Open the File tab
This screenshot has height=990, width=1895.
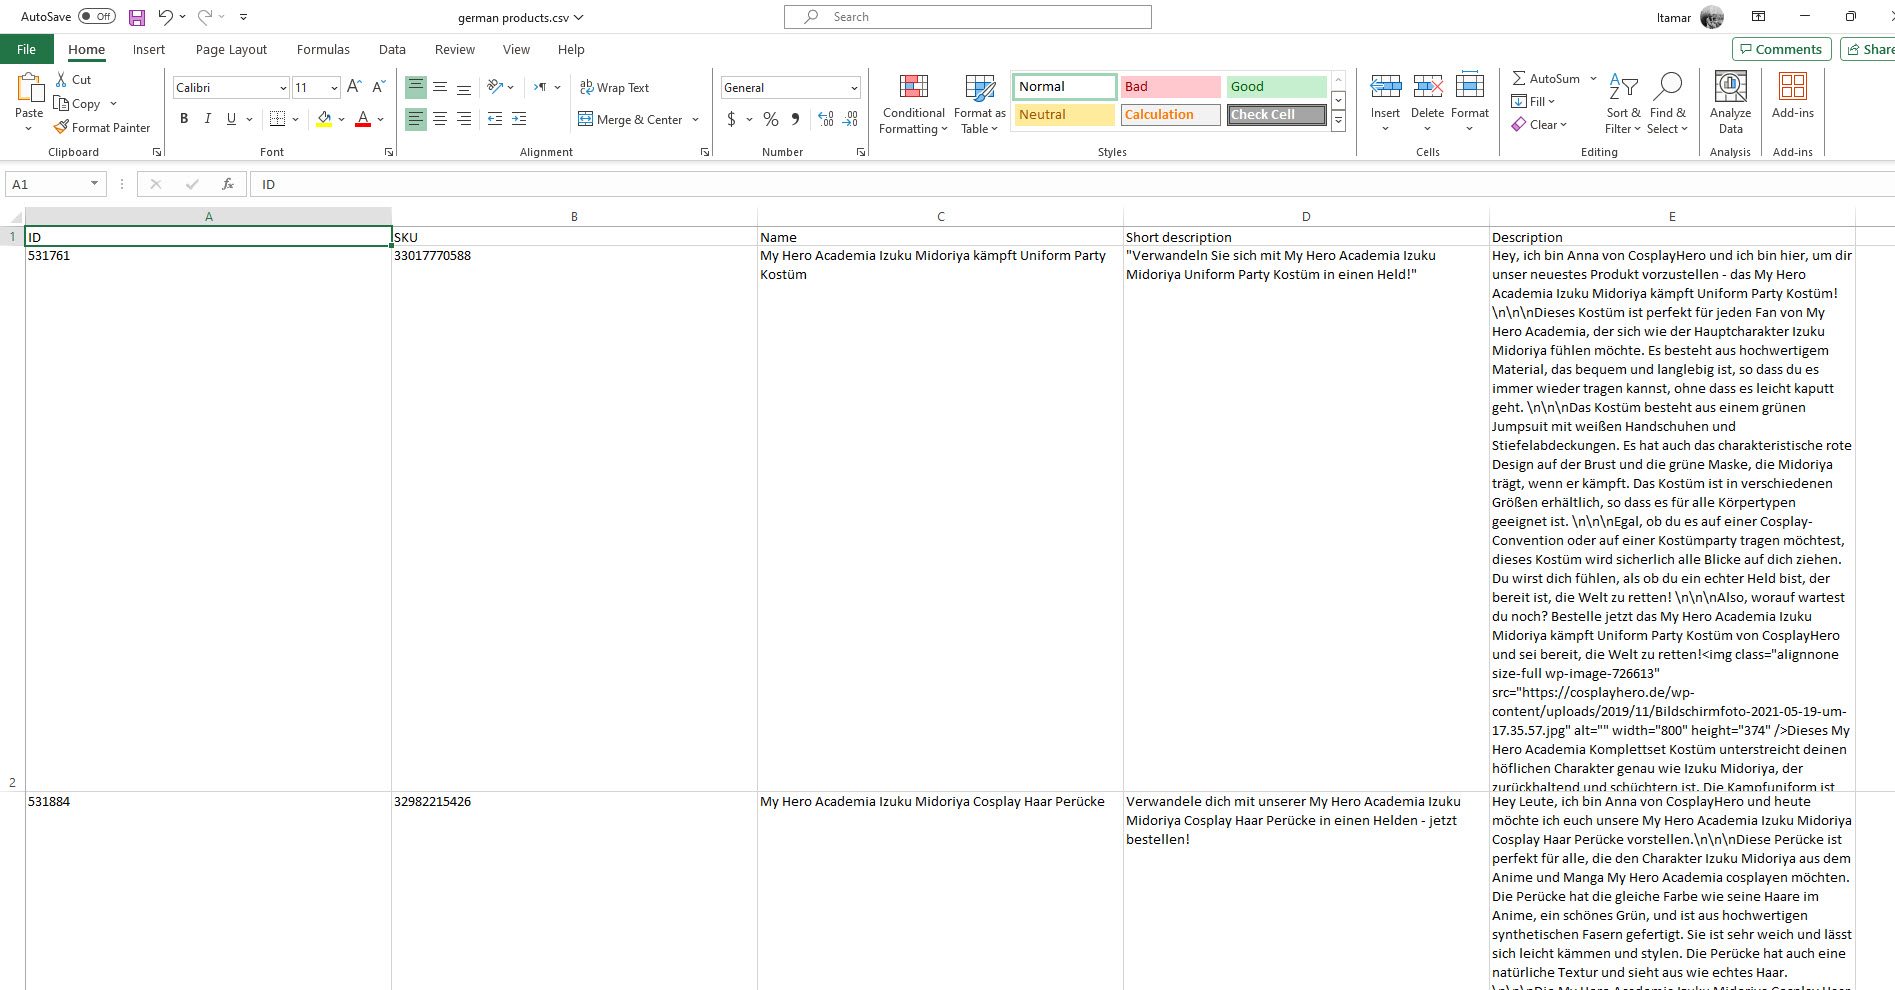27,49
